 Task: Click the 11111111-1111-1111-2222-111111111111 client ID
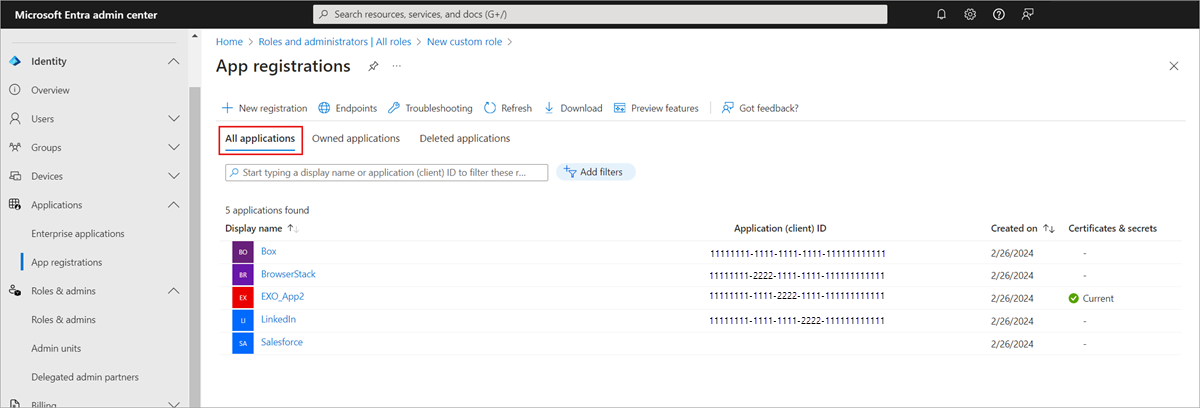(797, 321)
